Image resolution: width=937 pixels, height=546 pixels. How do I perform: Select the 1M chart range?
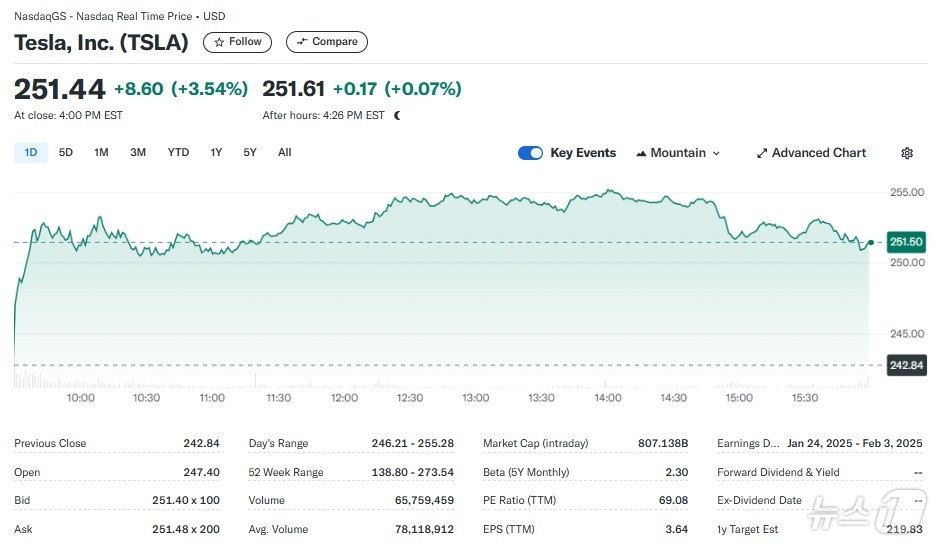101,153
